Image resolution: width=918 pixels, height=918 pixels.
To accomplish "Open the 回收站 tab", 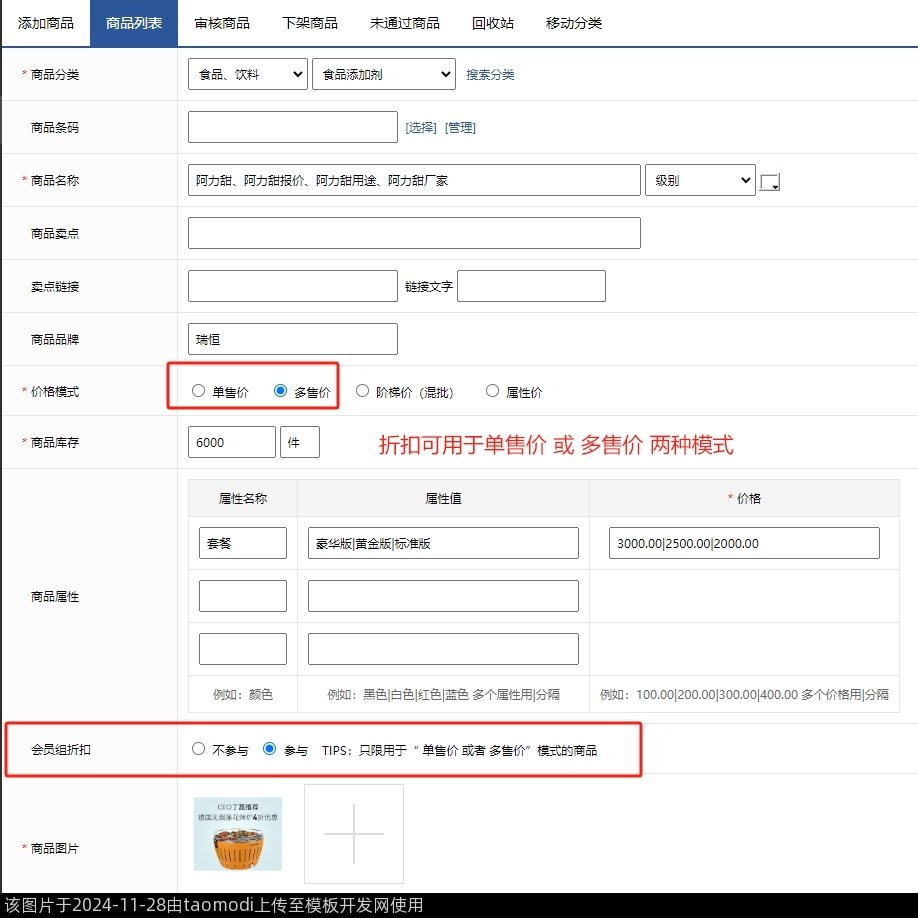I will click(492, 23).
